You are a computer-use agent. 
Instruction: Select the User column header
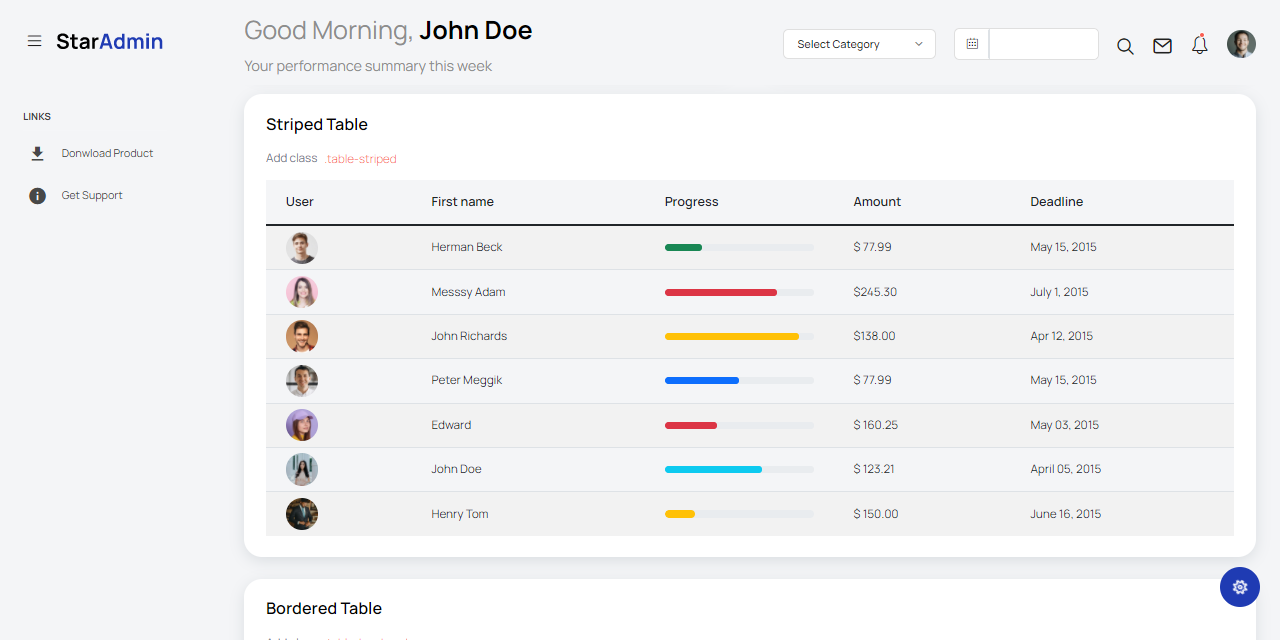point(299,201)
